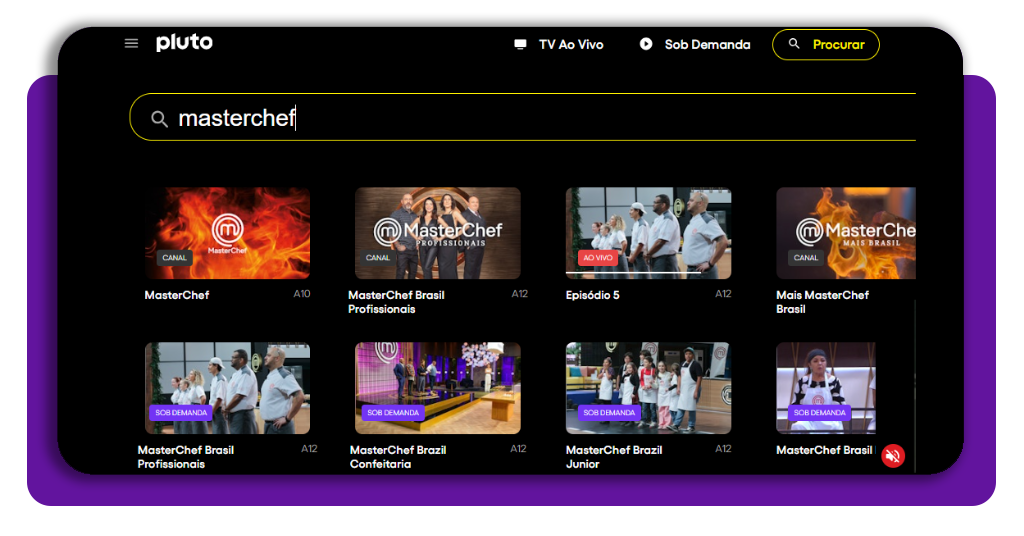This screenshot has width=1024, height=536.
Task: Click the AO VIVO badge on Episódio 5
Action: tap(598, 258)
